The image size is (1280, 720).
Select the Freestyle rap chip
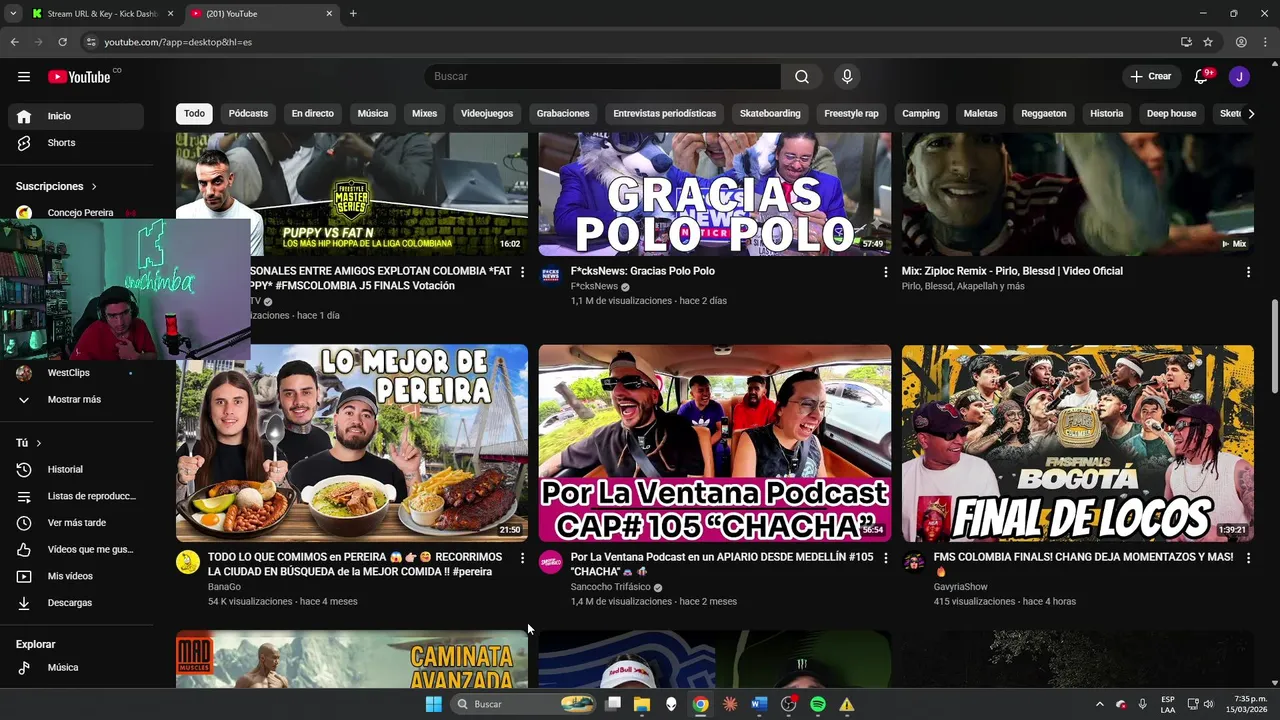(851, 114)
